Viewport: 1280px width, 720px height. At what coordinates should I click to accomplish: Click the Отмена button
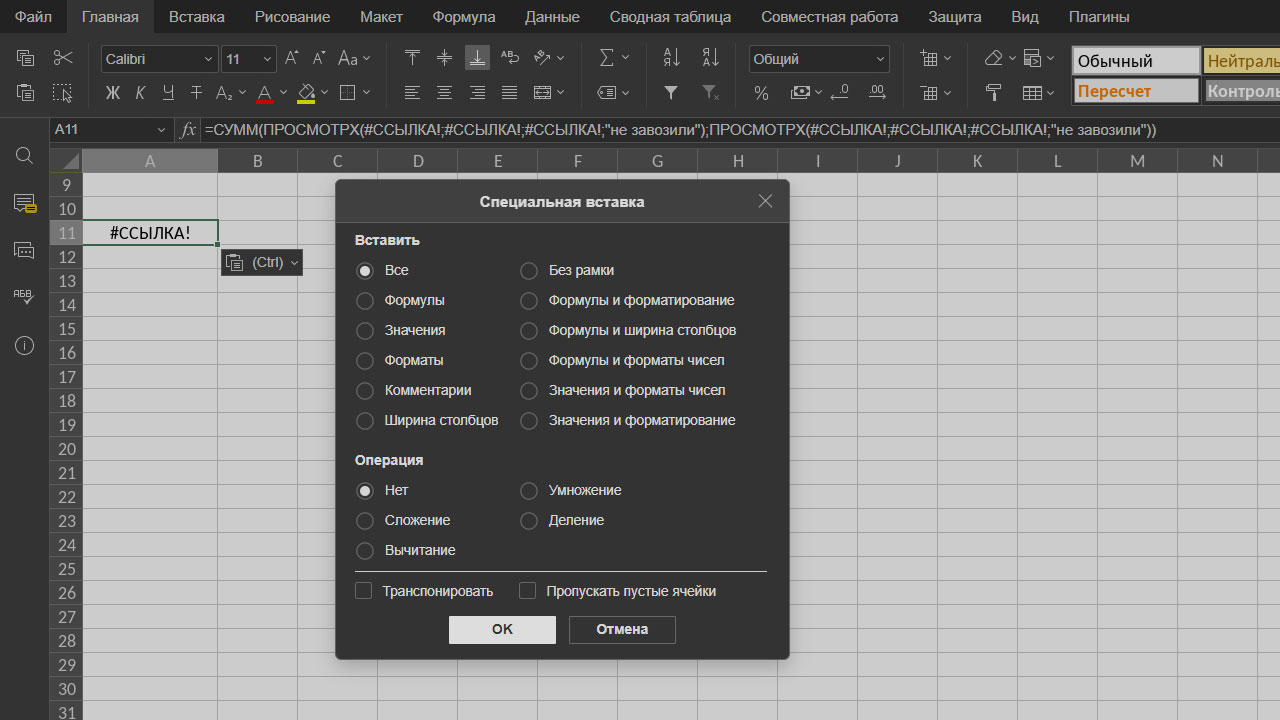(x=622, y=629)
